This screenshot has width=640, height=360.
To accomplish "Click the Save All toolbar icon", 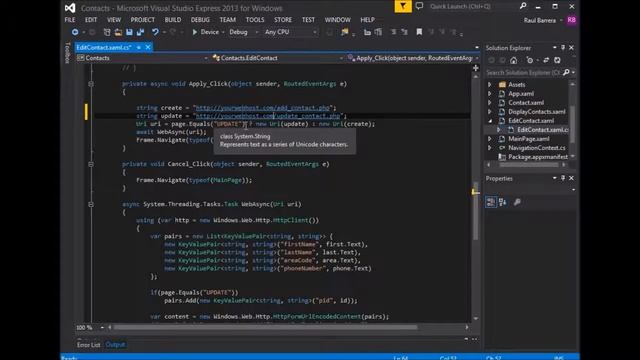I will 140,32.
